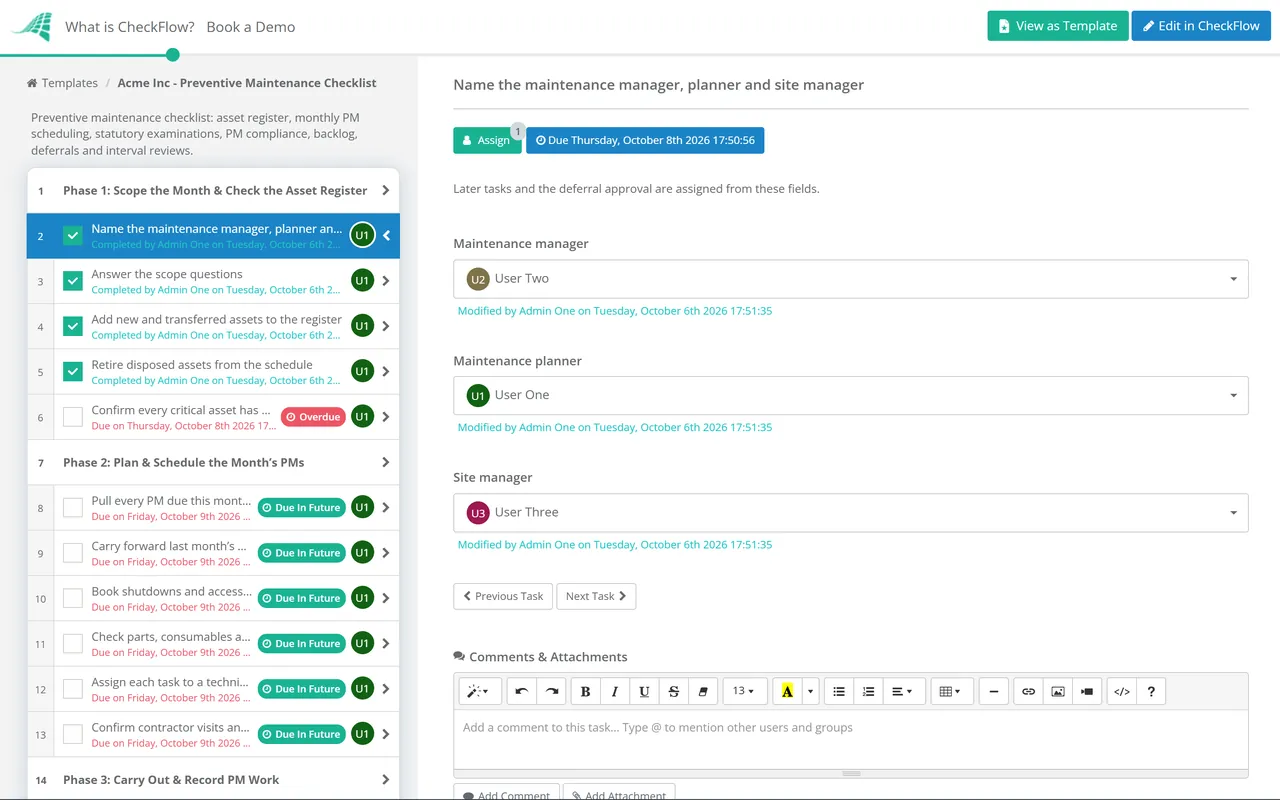Check Book shutdowns and access task
Image resolution: width=1280 pixels, height=800 pixels.
pos(73,598)
